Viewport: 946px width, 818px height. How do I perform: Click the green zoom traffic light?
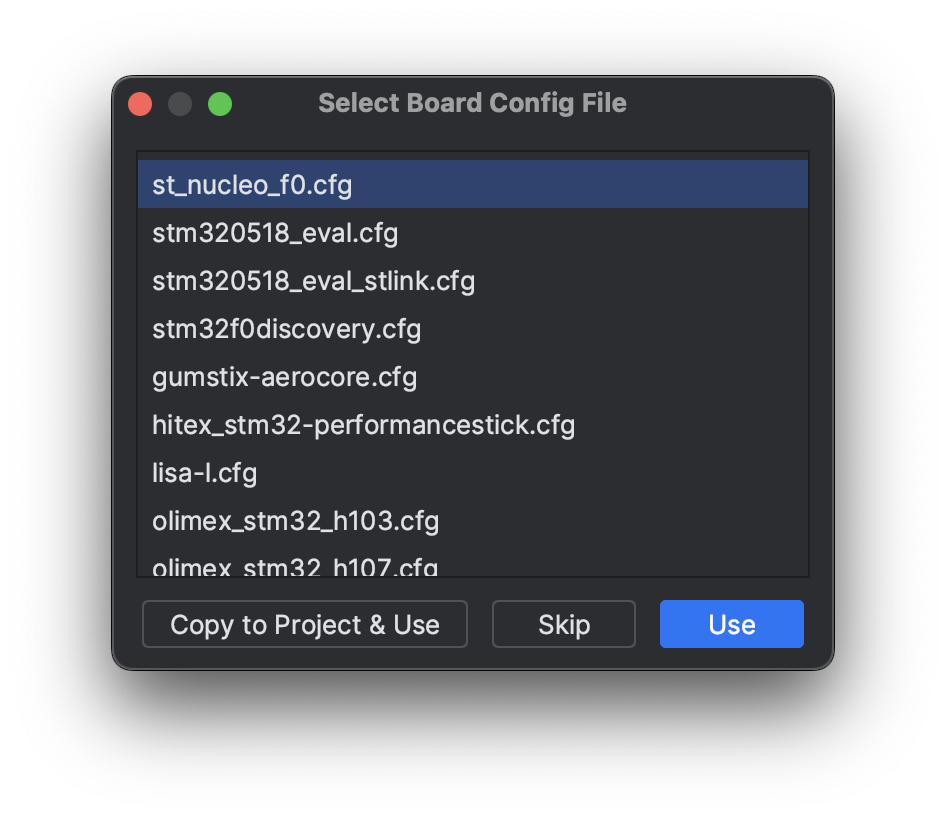(220, 103)
